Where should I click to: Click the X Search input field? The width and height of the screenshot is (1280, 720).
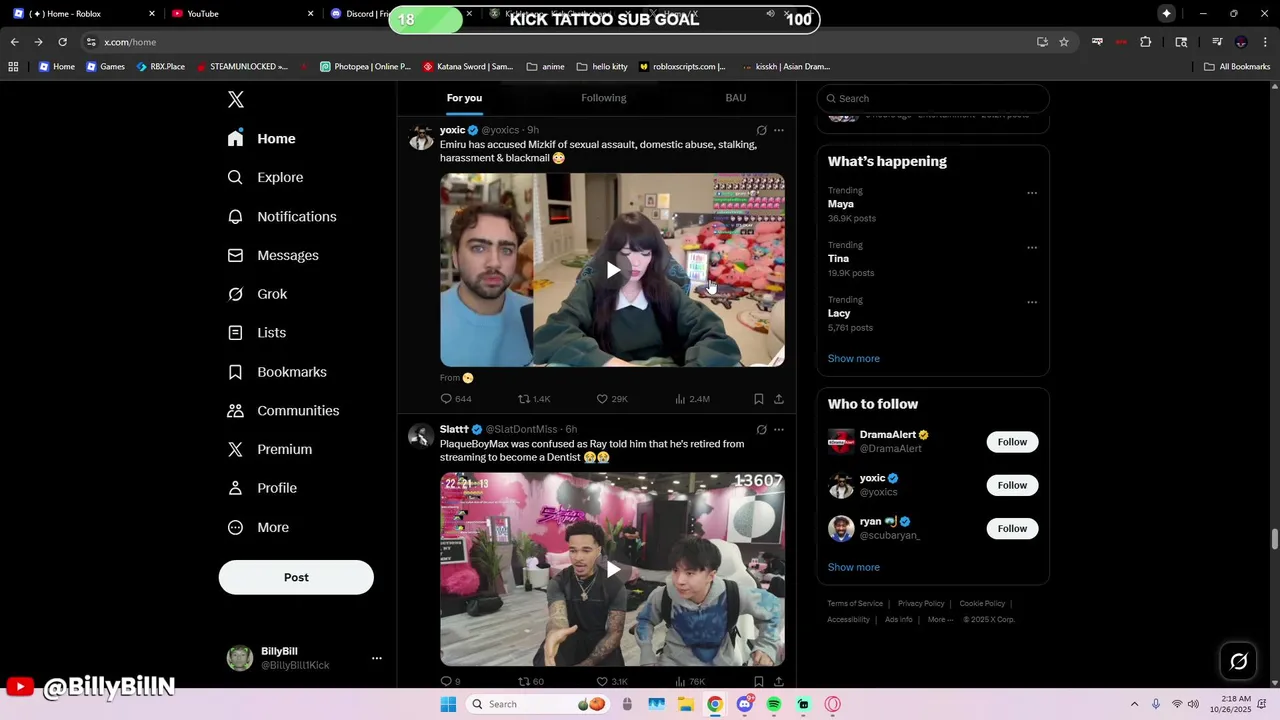933,98
